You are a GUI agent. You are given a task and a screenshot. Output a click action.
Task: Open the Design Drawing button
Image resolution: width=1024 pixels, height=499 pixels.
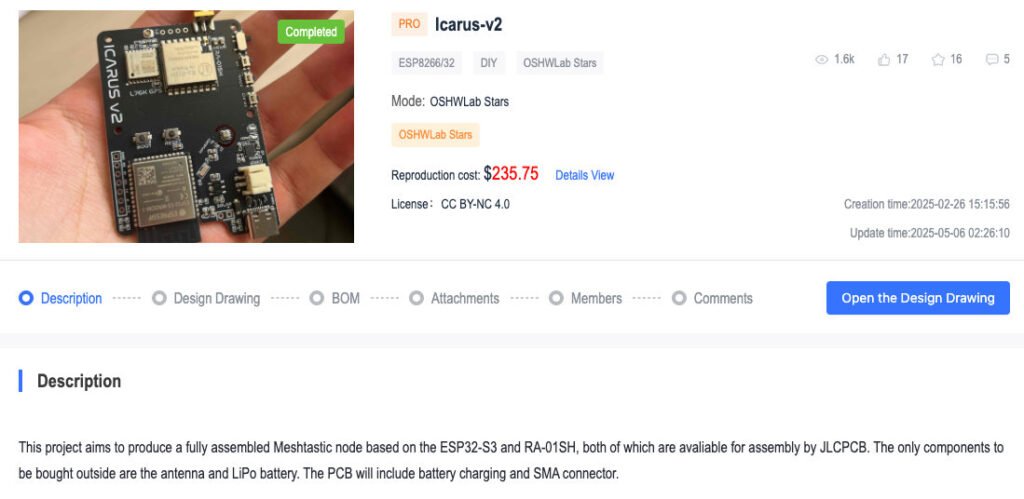[x=918, y=298]
